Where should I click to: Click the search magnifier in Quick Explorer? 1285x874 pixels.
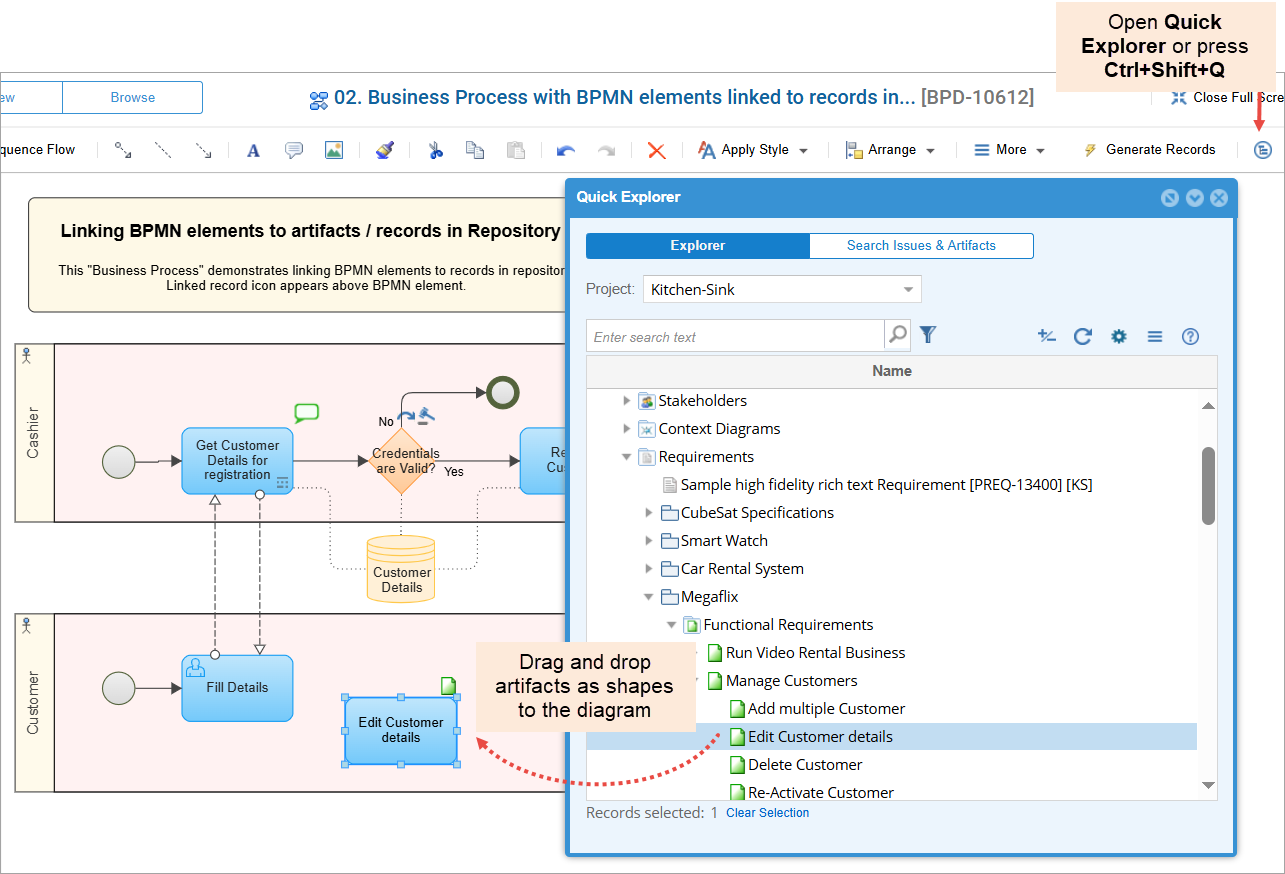pos(898,335)
